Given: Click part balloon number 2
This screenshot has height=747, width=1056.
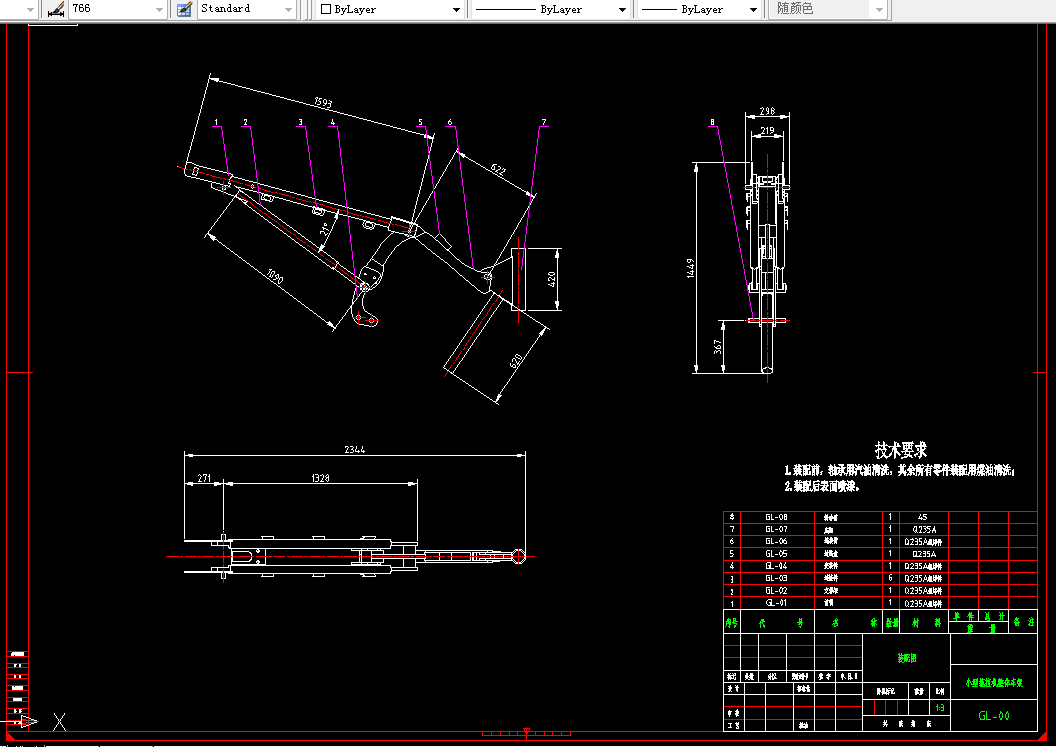Looking at the screenshot, I should click(x=245, y=123).
